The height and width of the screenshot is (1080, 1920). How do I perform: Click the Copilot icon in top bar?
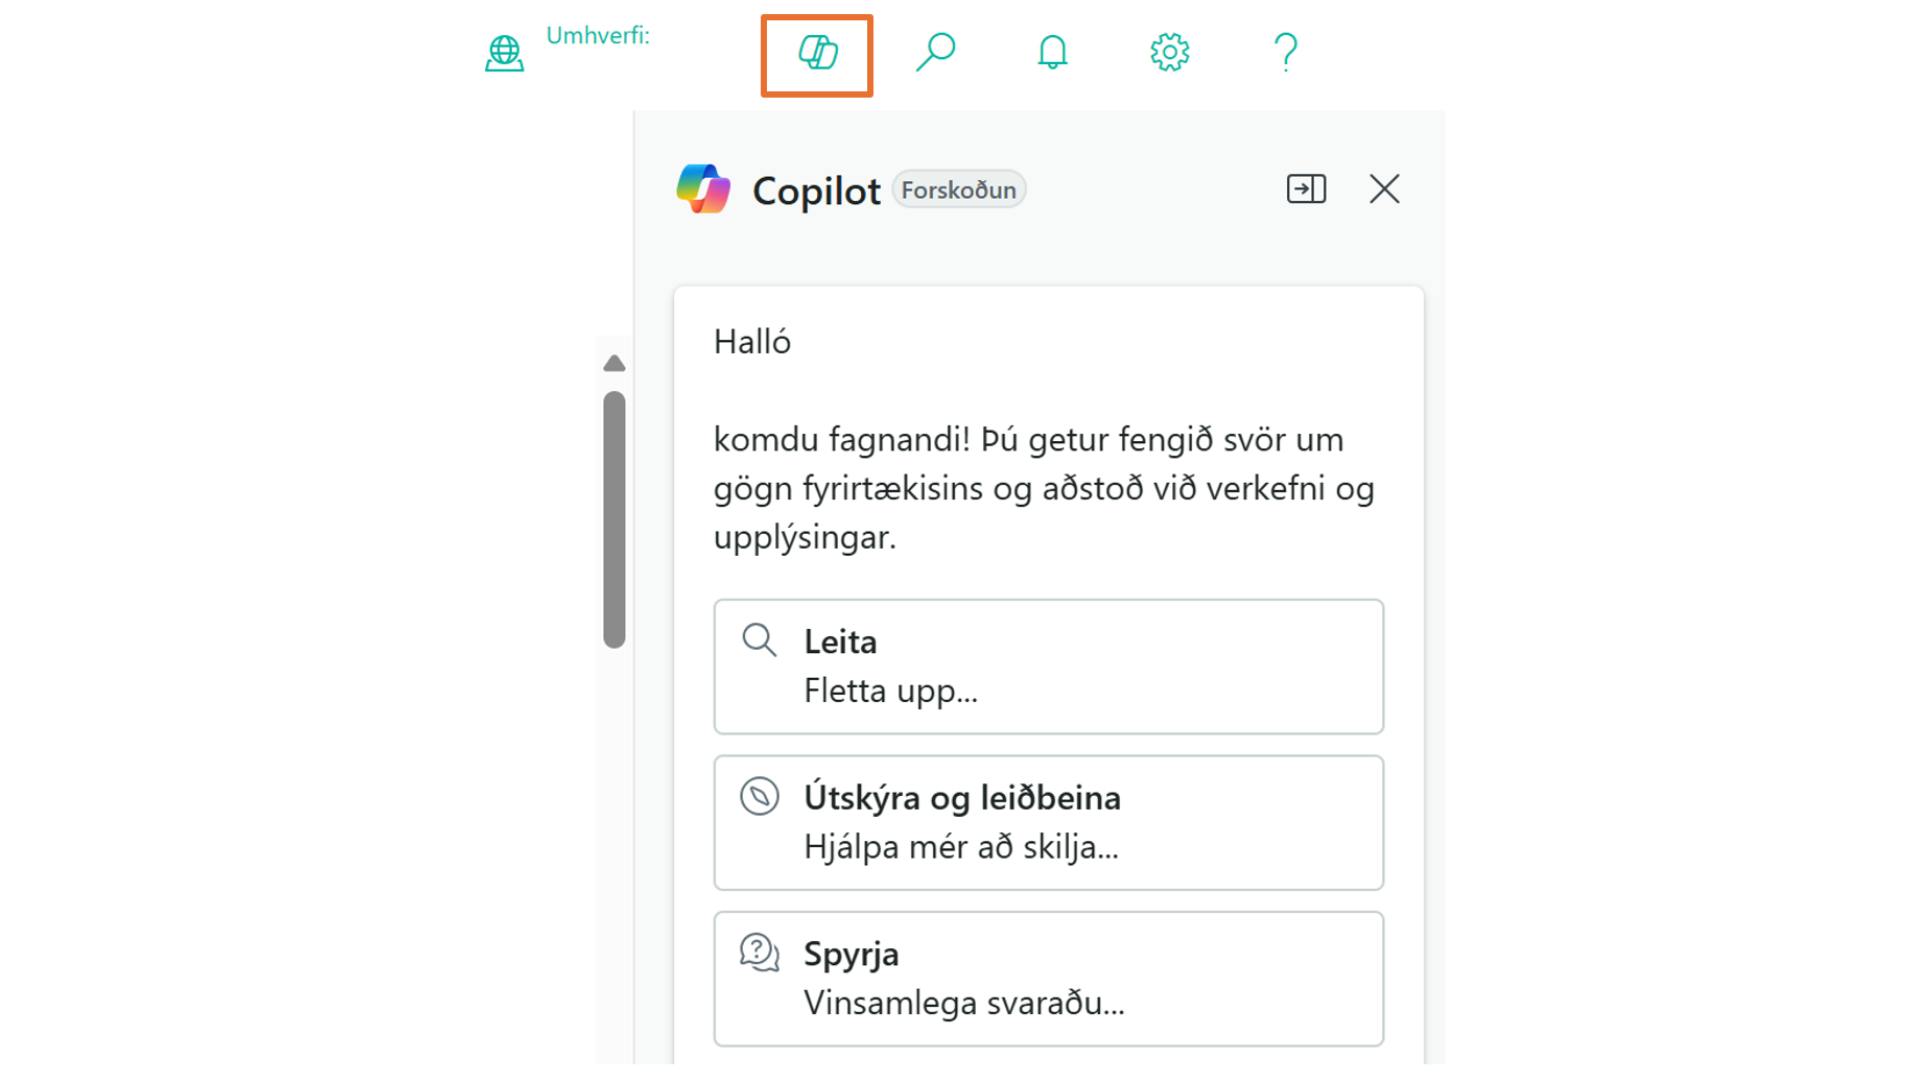pos(817,54)
